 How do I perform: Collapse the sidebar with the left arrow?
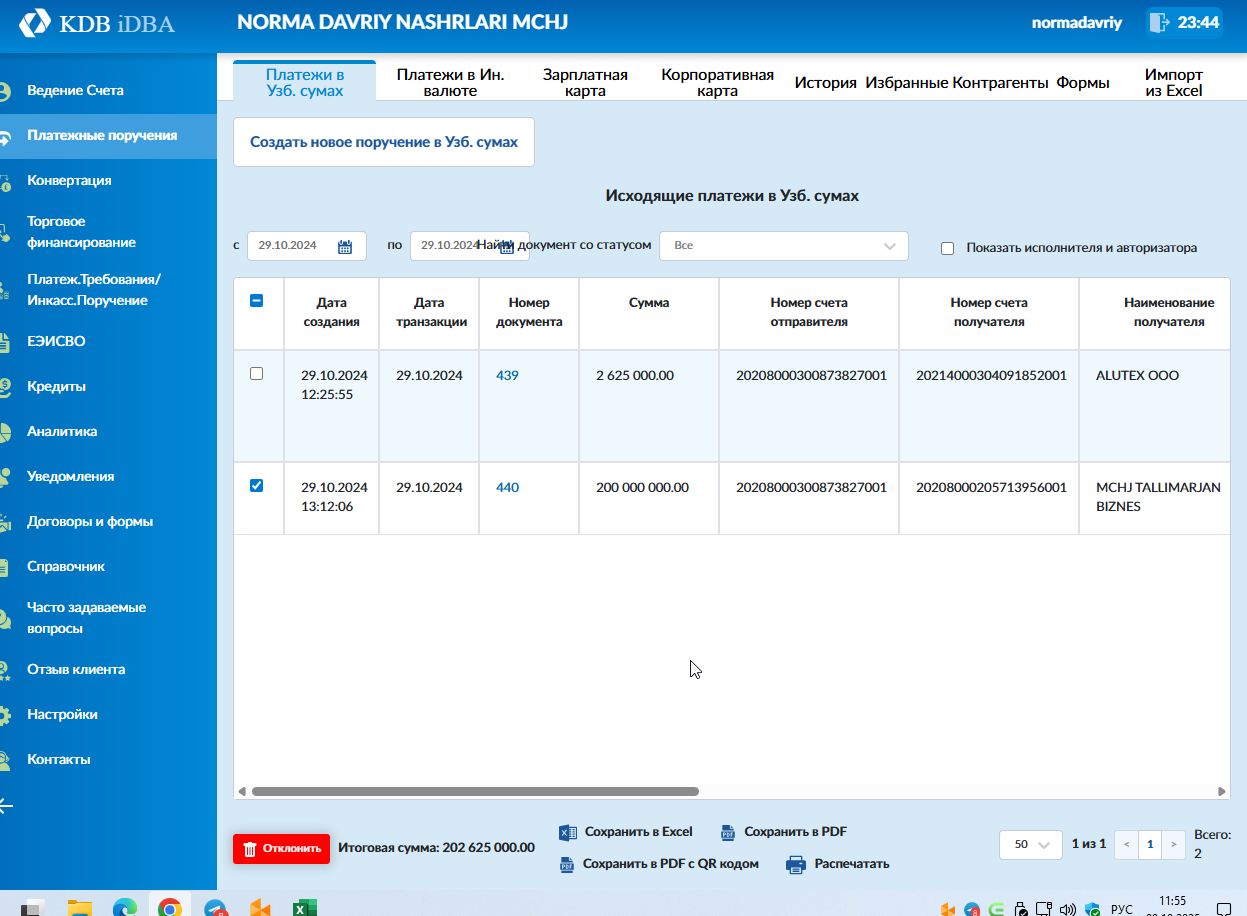click(x=7, y=805)
